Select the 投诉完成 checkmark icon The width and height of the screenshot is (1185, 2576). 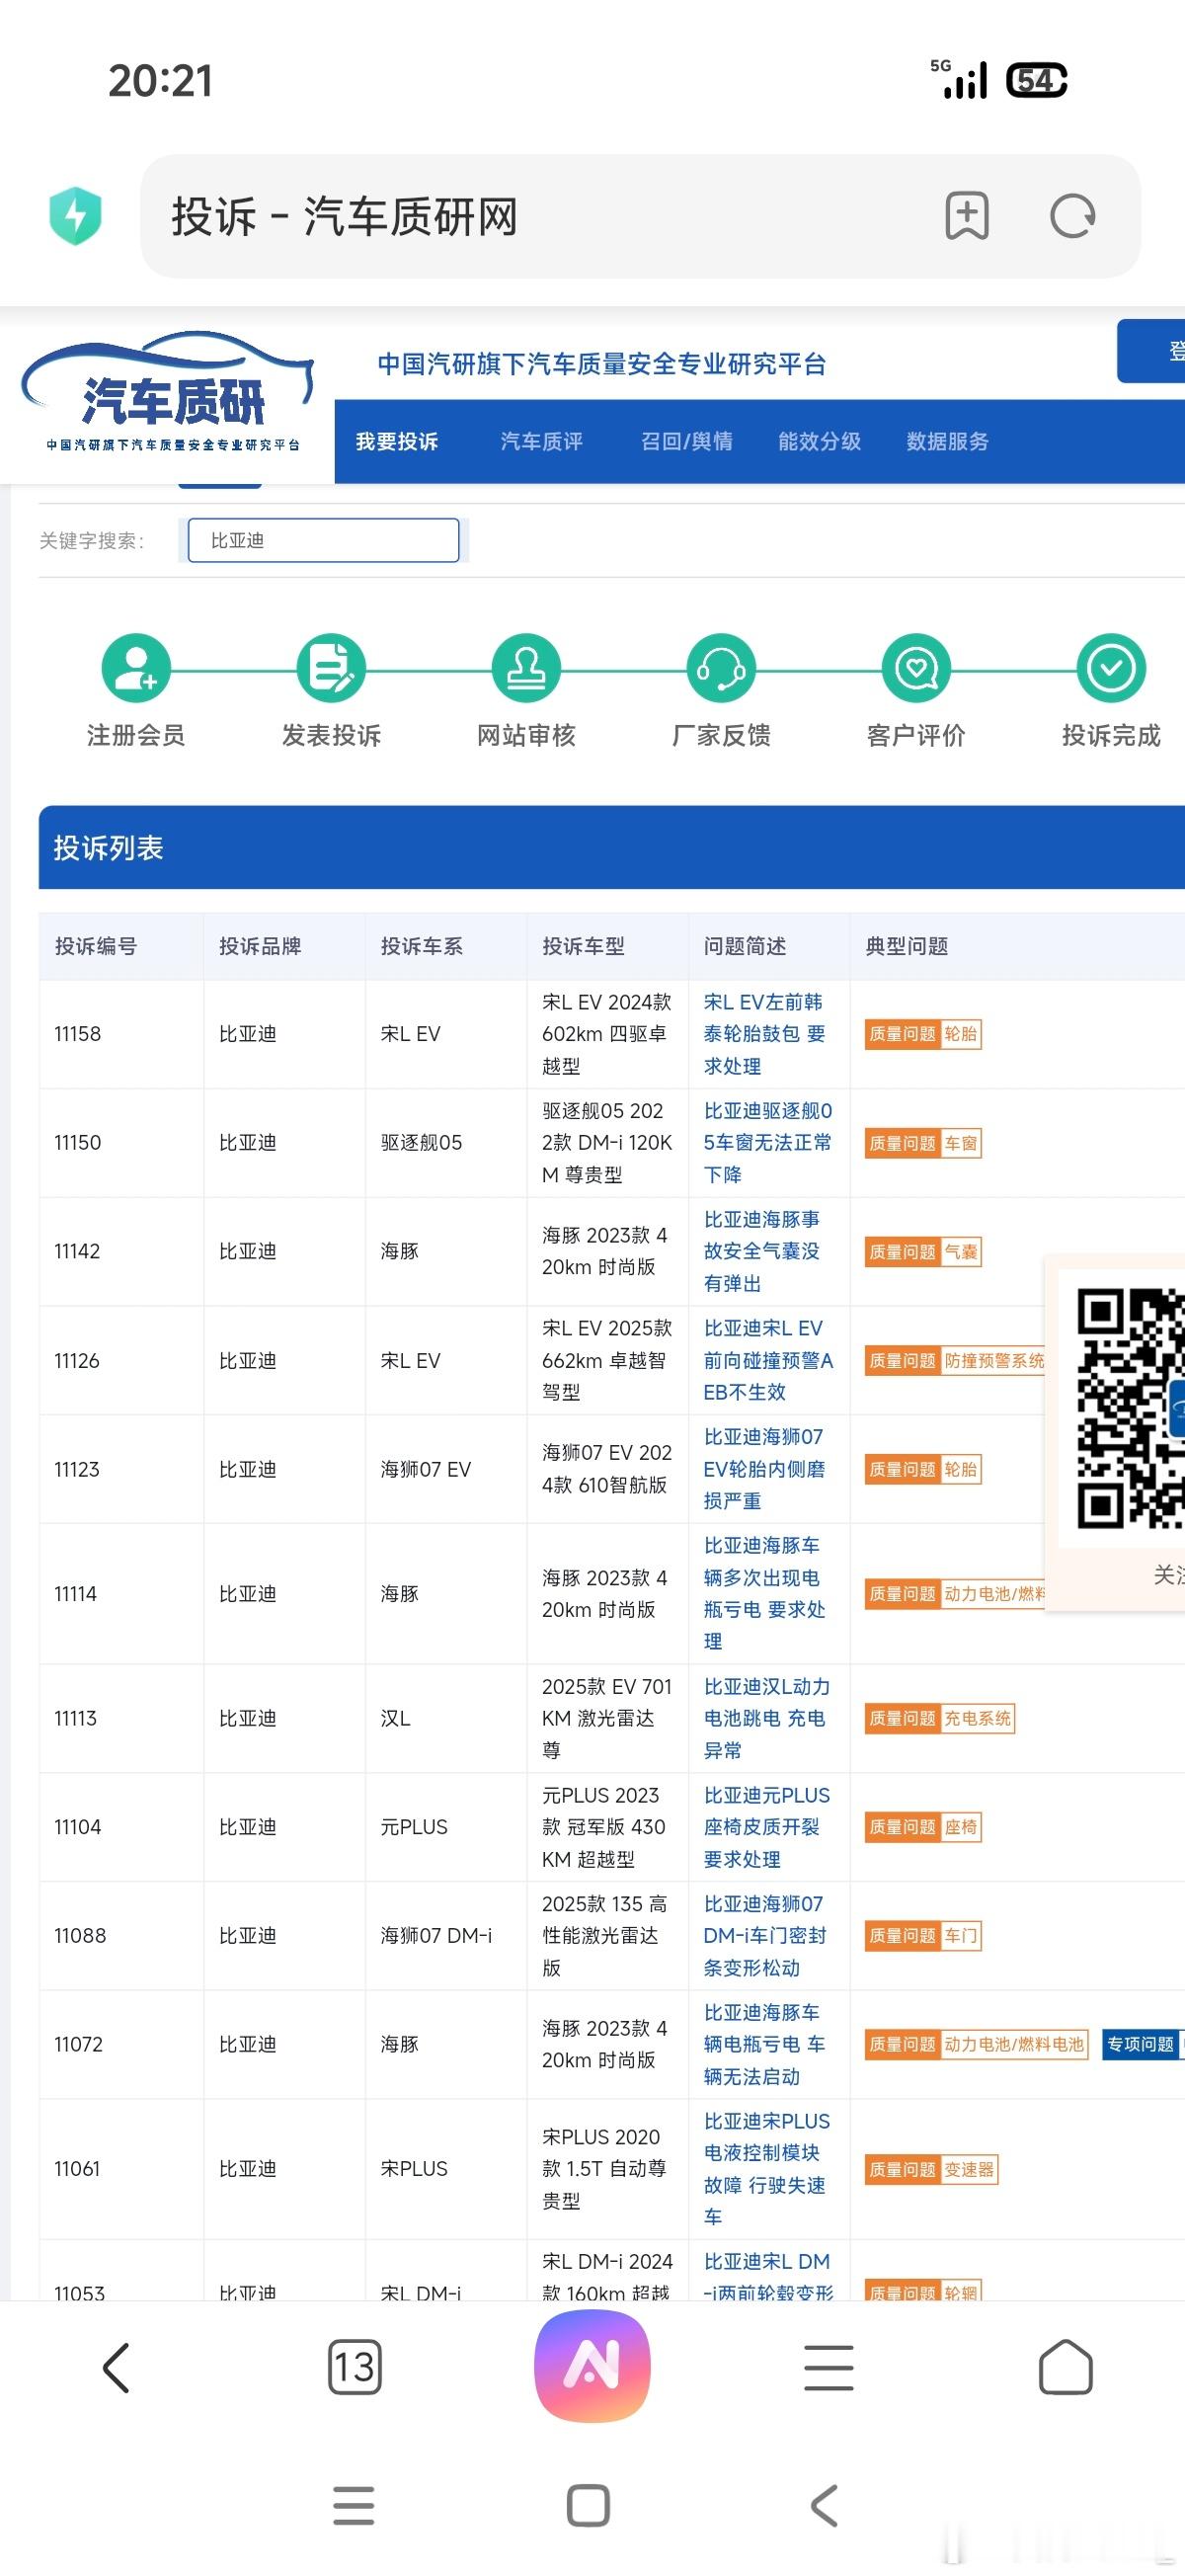1111,668
